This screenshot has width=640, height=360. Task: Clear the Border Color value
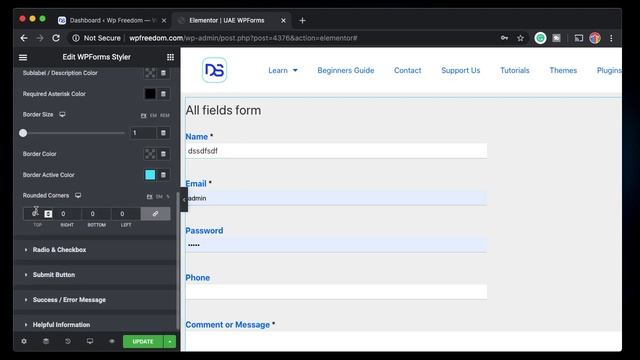163,154
